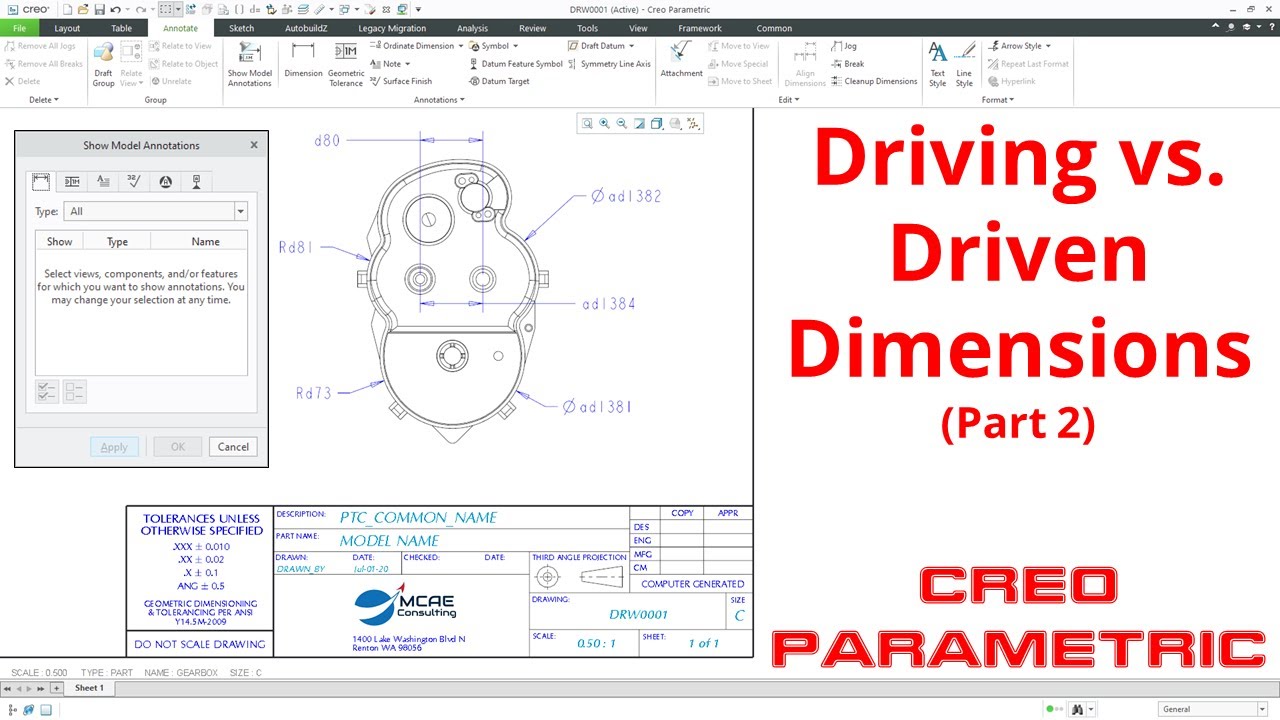Click Cancel in Show Model Annotations dialog
The width and height of the screenshot is (1280, 720).
click(233, 447)
